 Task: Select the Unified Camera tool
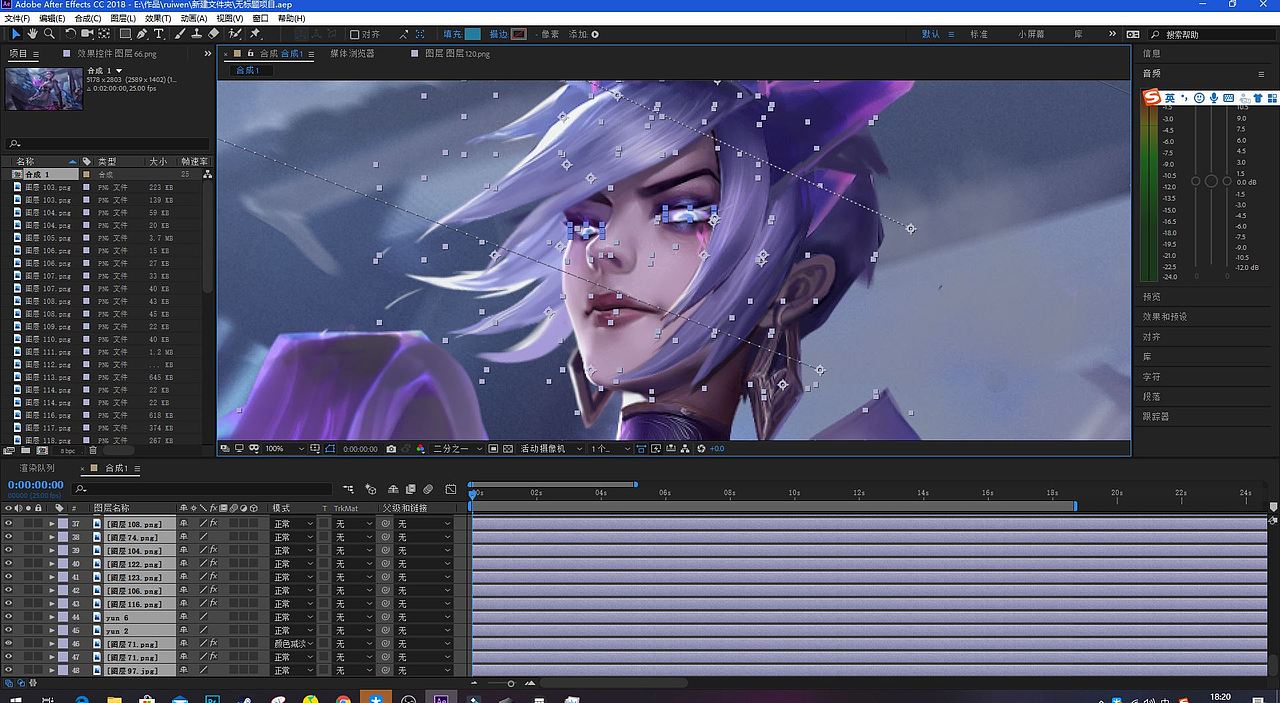pyautogui.click(x=87, y=34)
